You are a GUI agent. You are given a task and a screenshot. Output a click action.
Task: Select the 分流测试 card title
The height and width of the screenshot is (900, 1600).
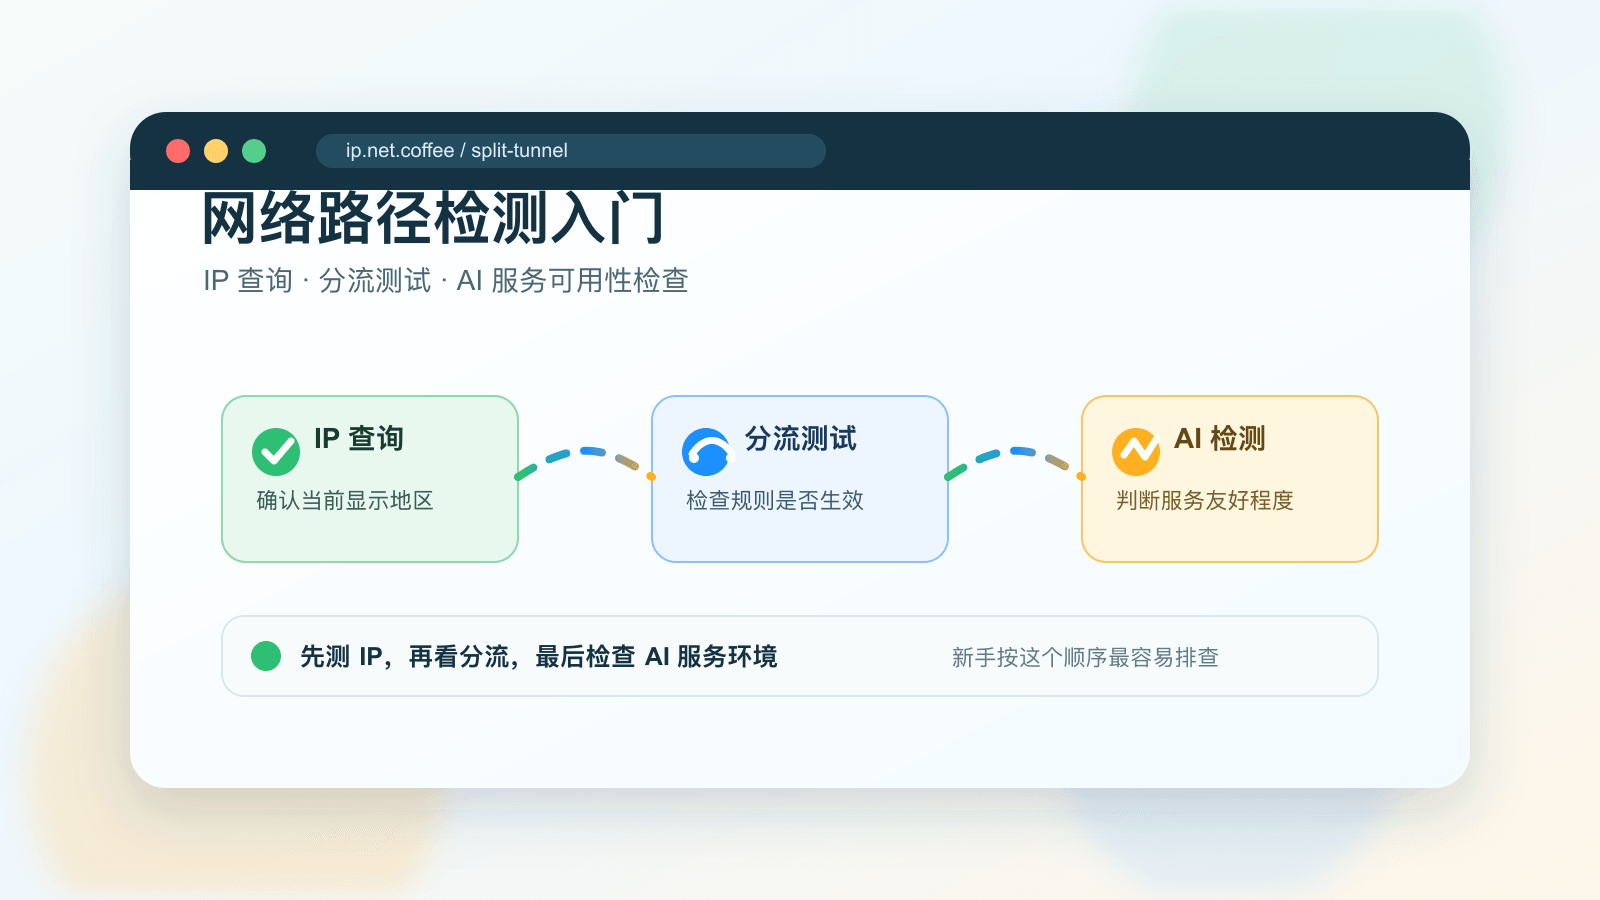click(x=801, y=438)
